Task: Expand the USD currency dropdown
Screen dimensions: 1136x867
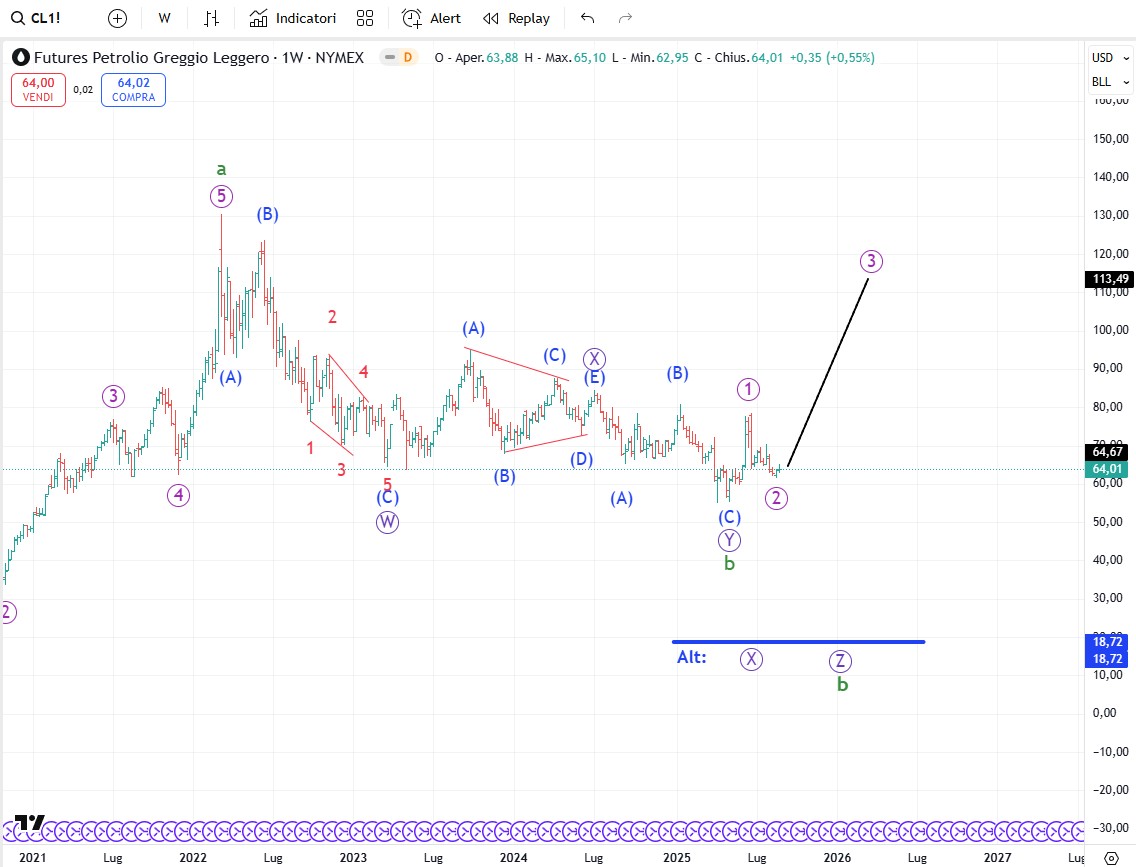Action: 1110,58
